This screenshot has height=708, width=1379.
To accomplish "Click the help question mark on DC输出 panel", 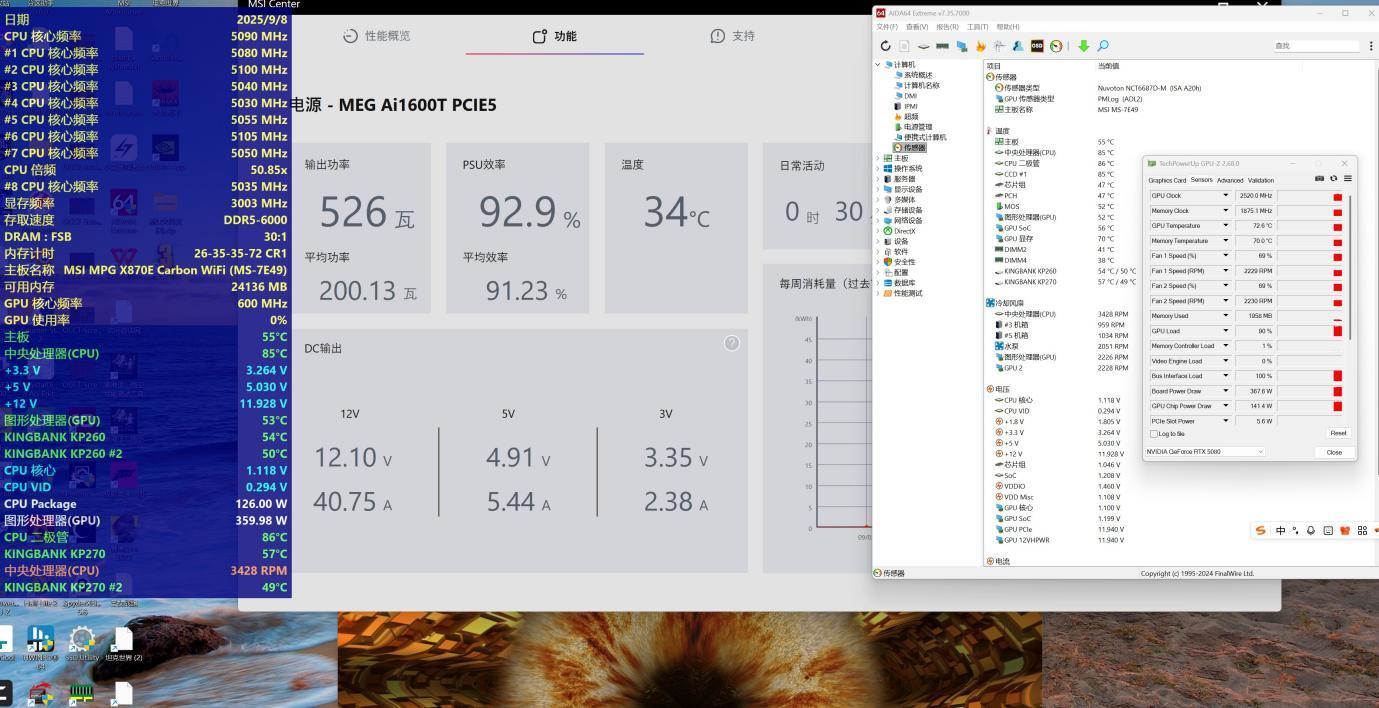I will pyautogui.click(x=732, y=343).
